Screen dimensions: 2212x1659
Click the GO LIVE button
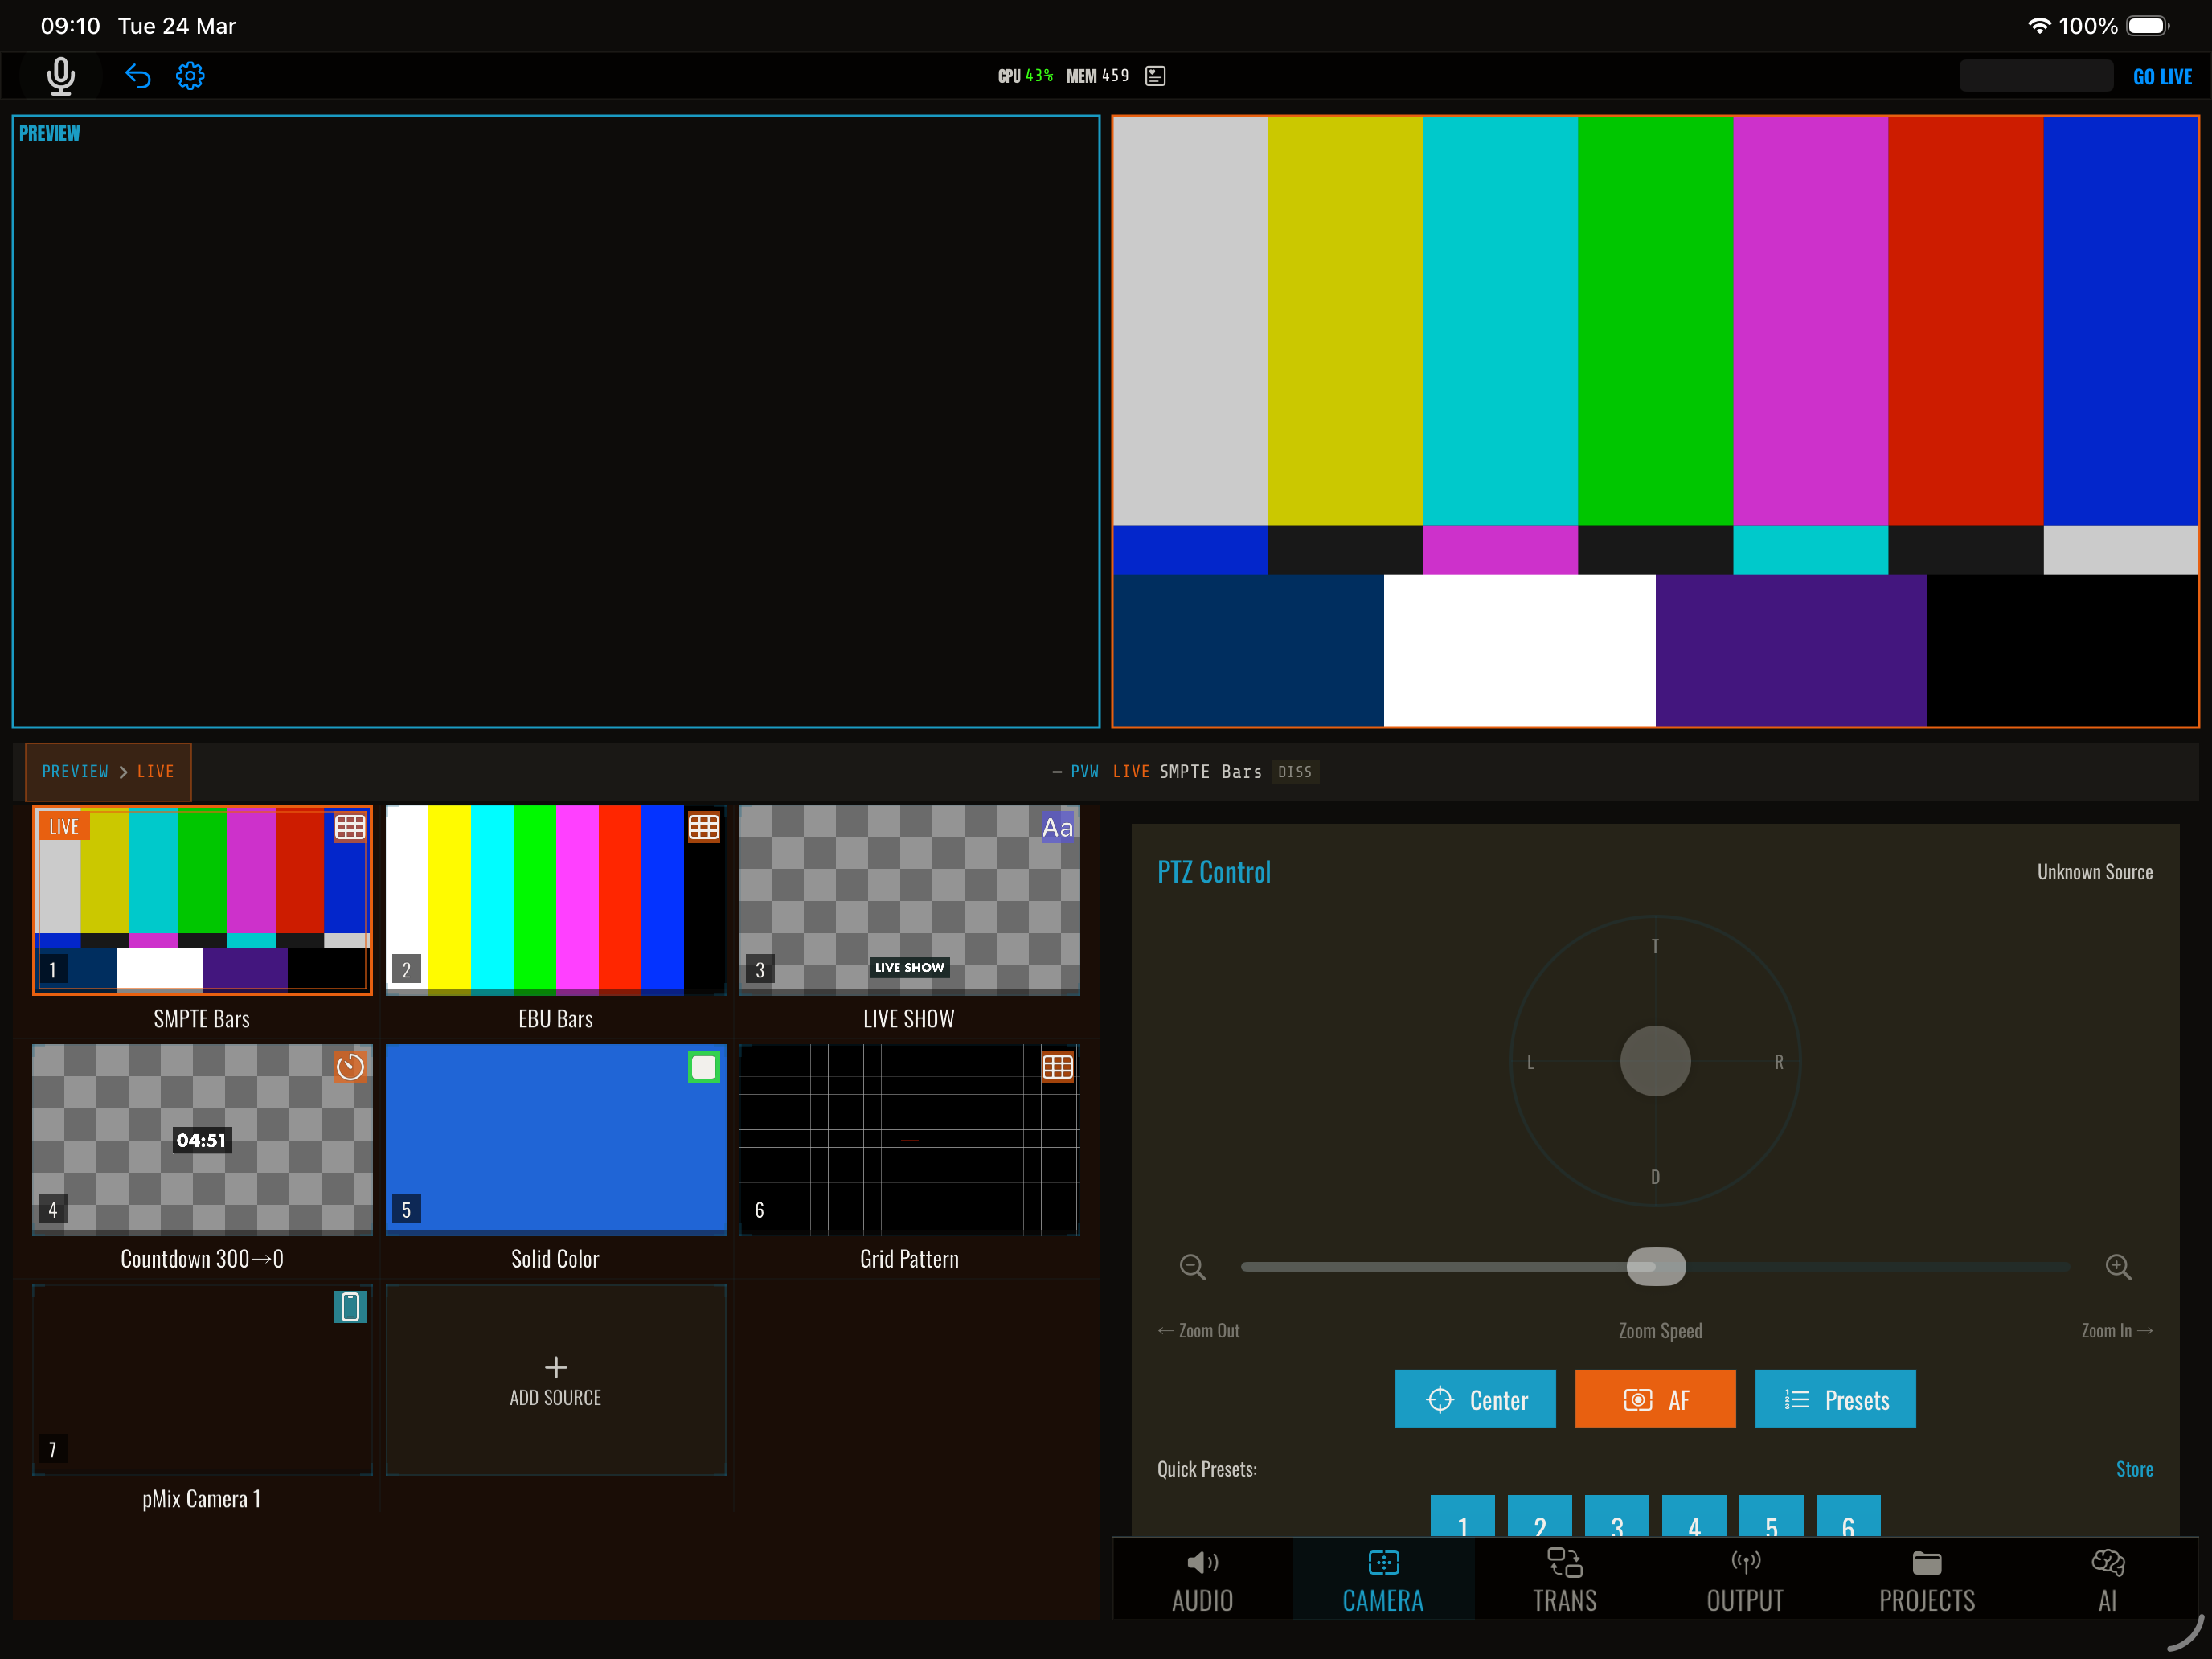pos(2162,75)
